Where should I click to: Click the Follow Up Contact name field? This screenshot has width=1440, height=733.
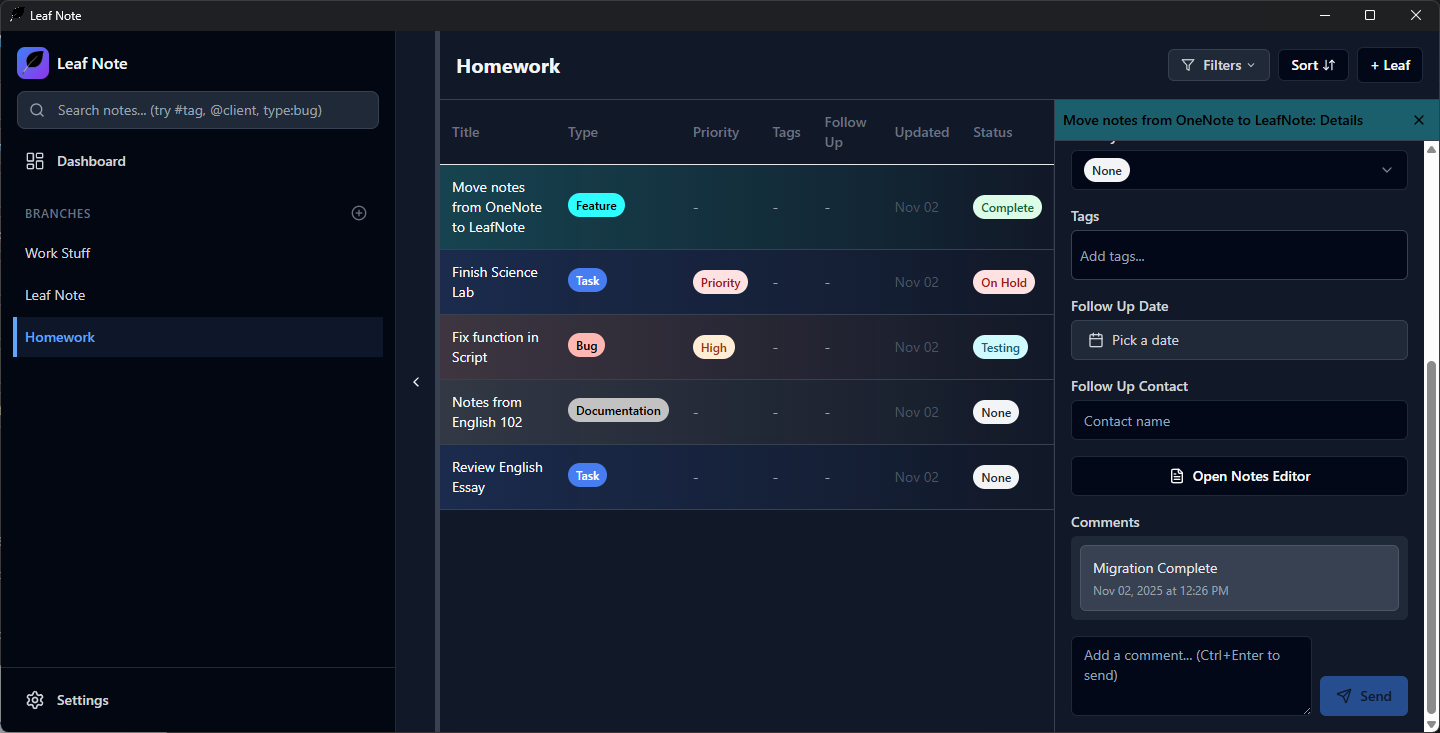click(1238, 421)
